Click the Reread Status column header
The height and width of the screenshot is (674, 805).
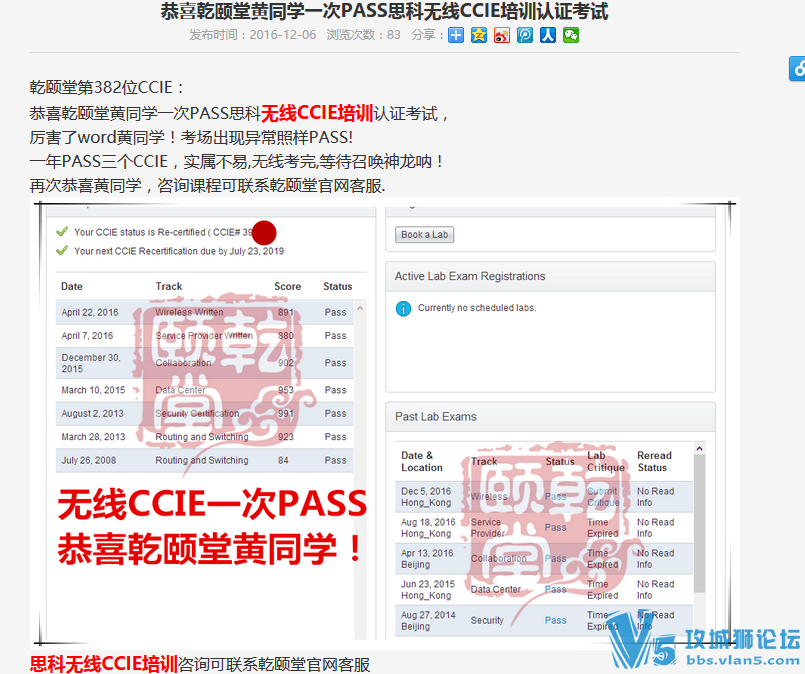(x=654, y=461)
